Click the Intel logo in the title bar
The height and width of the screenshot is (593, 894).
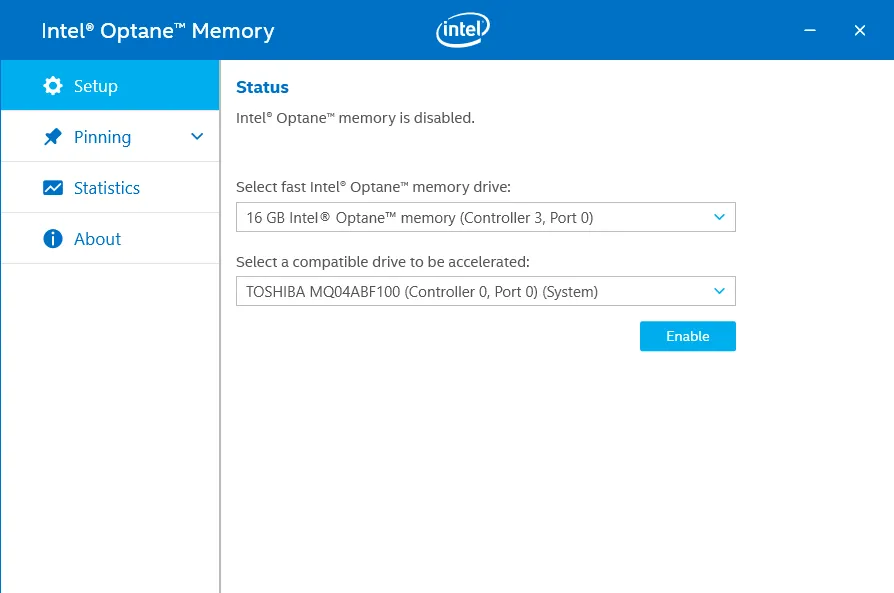coord(462,30)
